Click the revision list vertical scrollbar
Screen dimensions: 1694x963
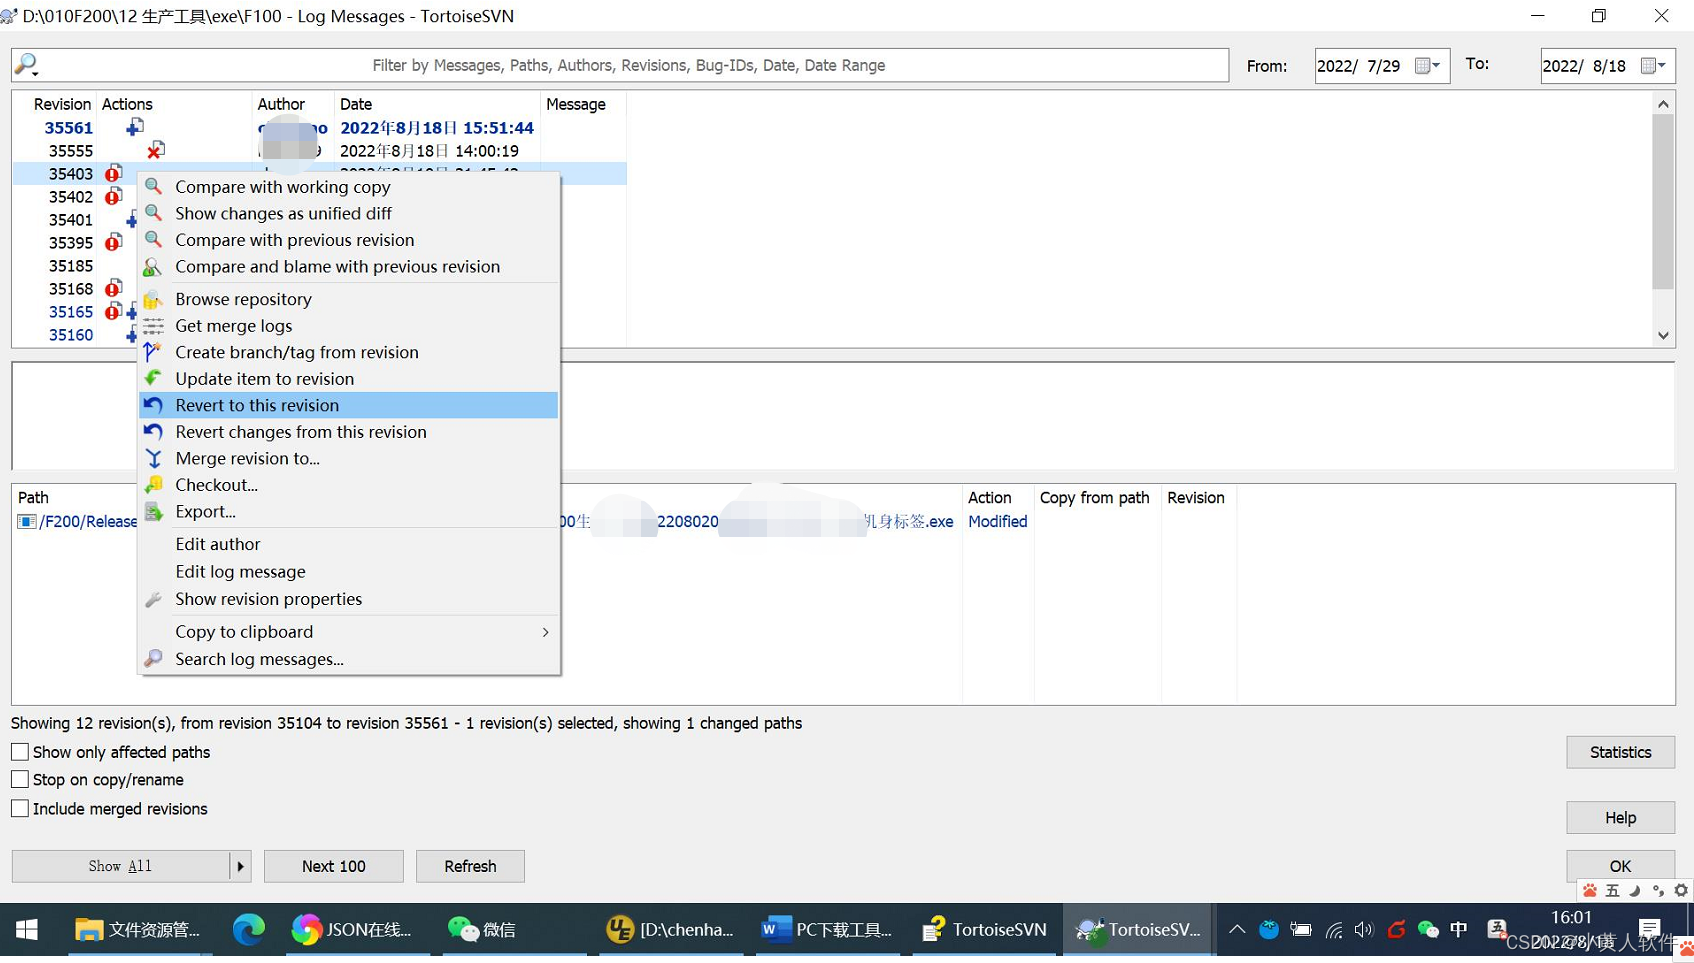[1663, 201]
